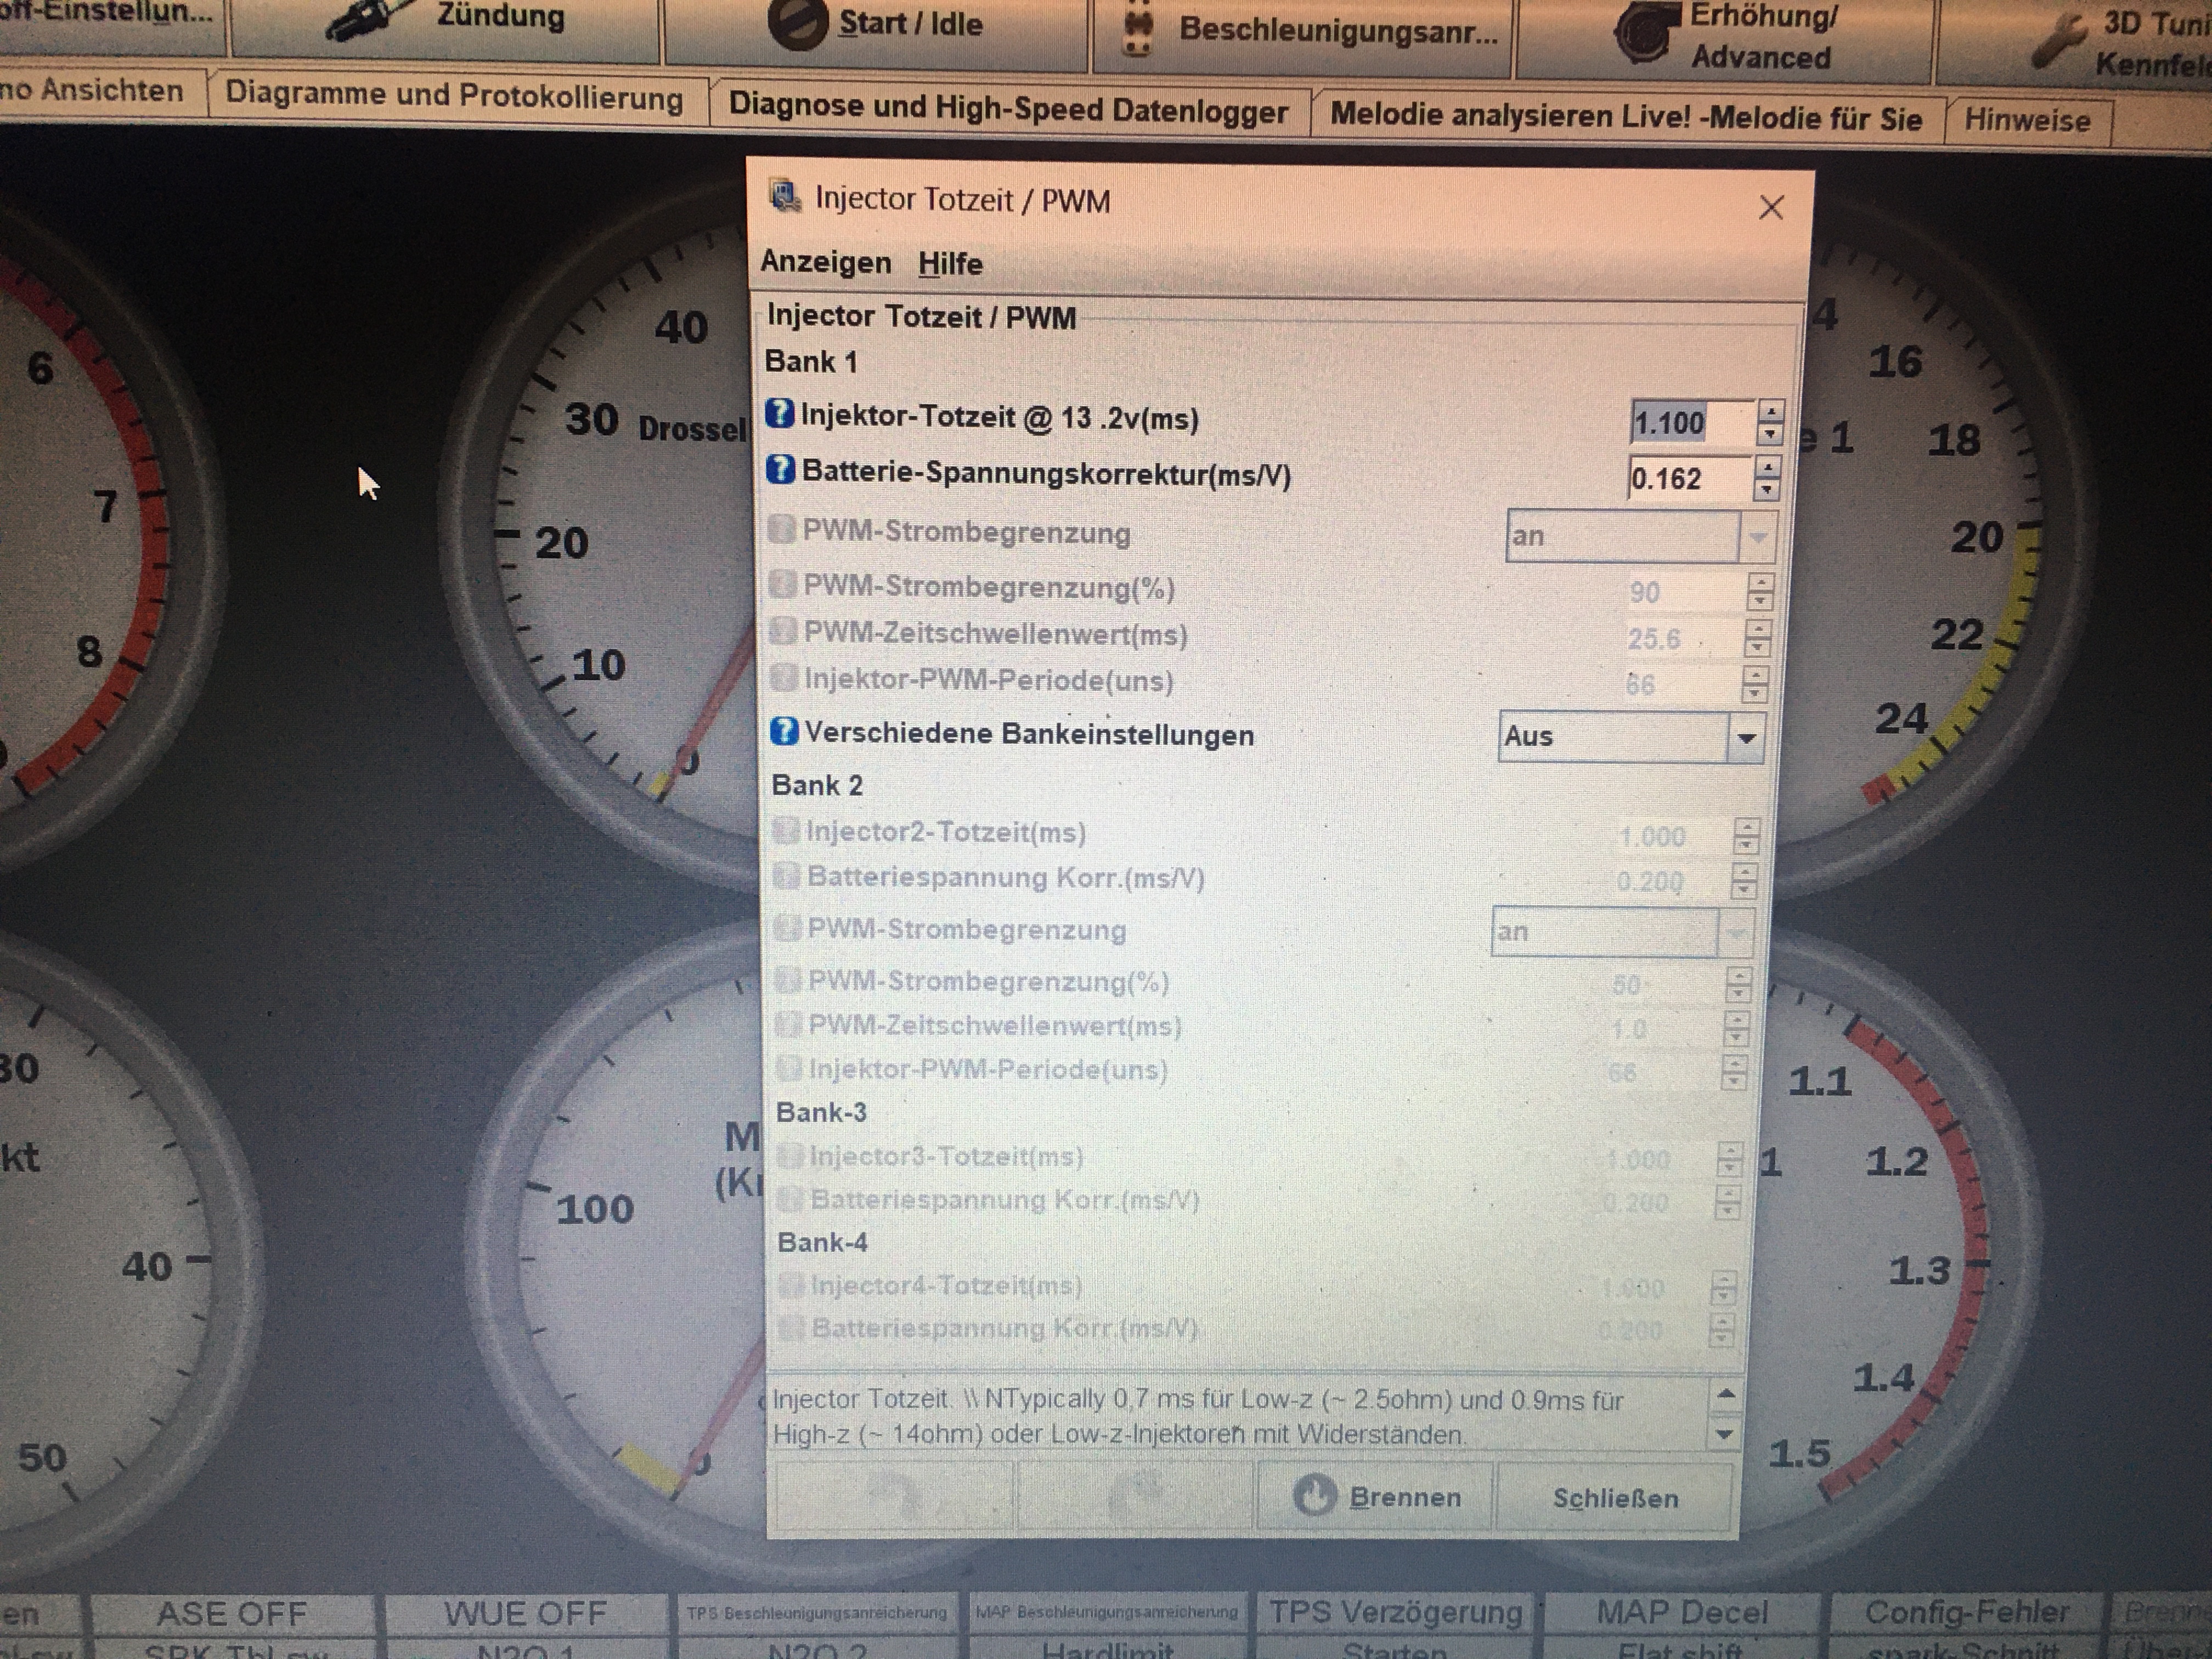Click help icon for Injektor-Totzeit field

click(779, 414)
